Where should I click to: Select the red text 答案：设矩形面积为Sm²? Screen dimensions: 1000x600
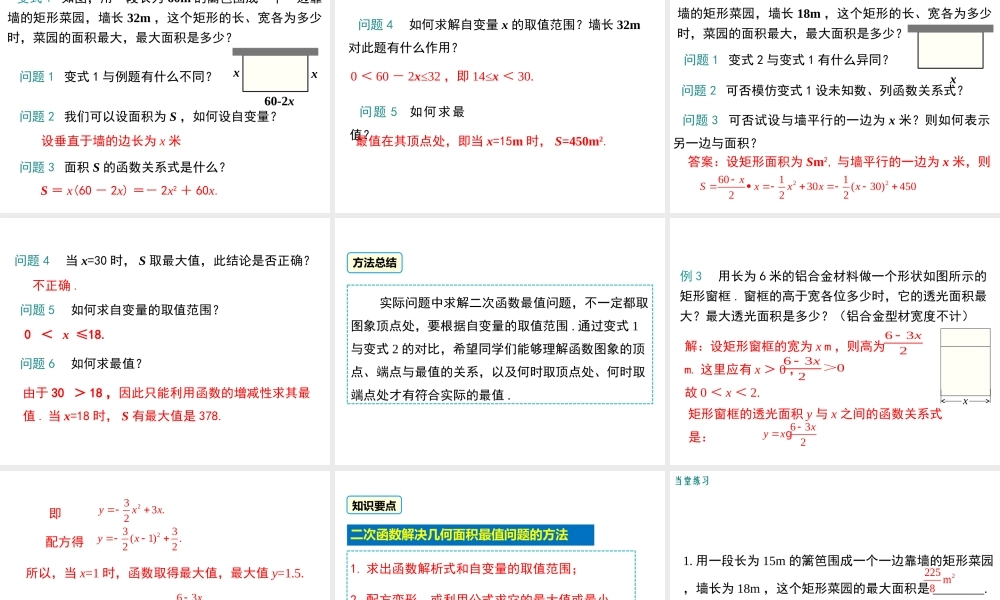pyautogui.click(x=839, y=162)
